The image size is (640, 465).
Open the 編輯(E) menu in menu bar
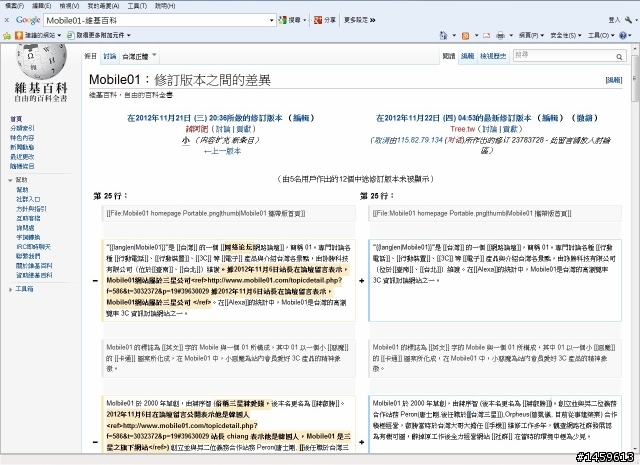42,6
